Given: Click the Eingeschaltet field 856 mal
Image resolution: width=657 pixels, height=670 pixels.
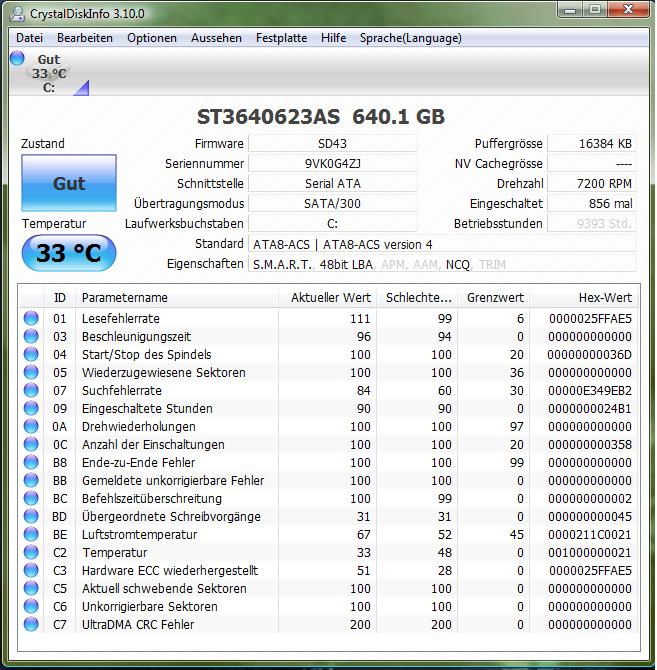Looking at the screenshot, I should [592, 203].
